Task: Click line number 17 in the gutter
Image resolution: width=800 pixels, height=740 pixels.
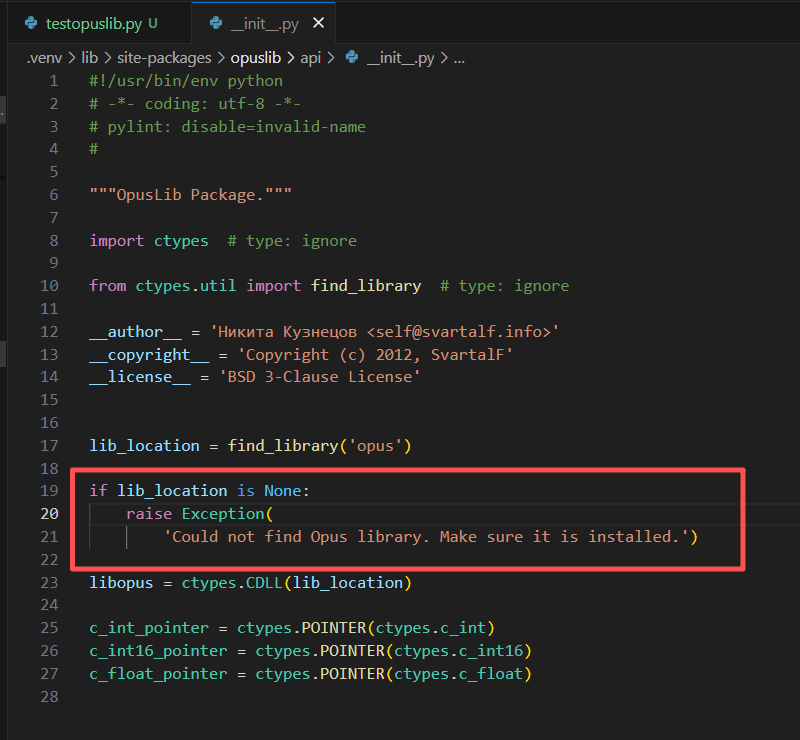Action: pos(49,445)
